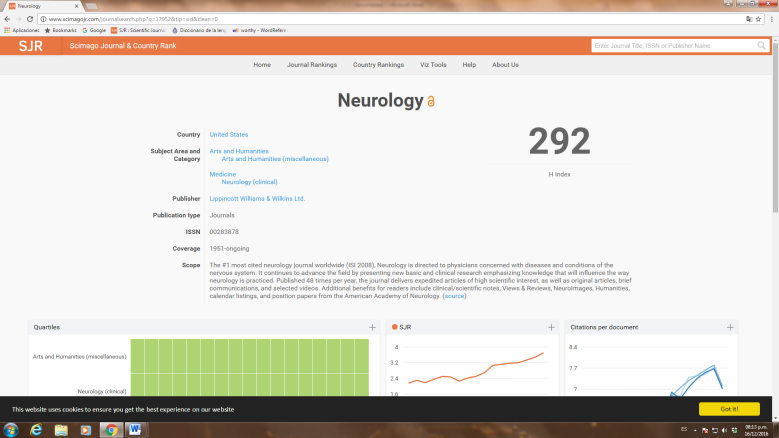
Task: Click the Neurology (clinical) category link
Action: tap(250, 182)
